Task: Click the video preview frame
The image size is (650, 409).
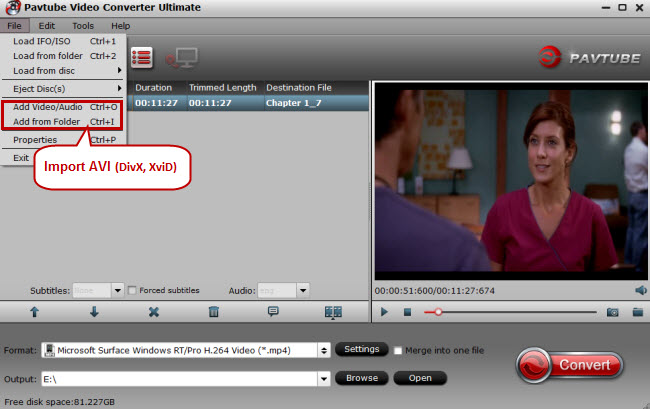Action: pos(511,181)
